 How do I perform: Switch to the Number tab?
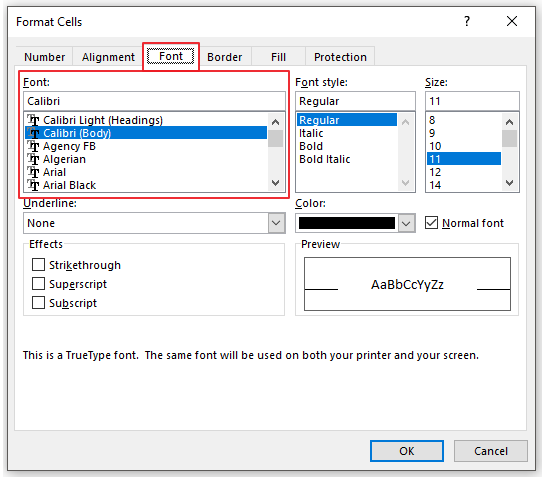(44, 57)
